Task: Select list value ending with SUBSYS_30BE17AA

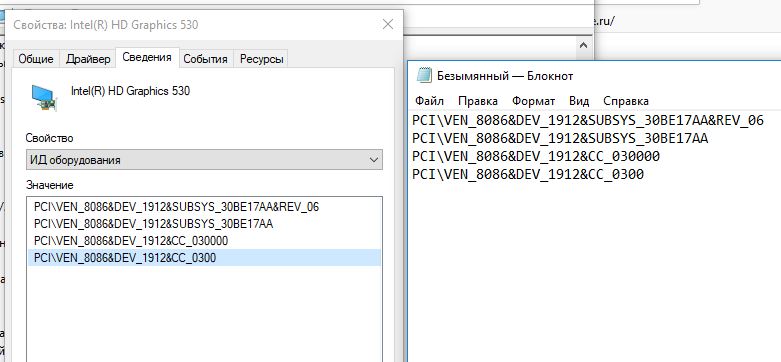Action: [x=204, y=224]
